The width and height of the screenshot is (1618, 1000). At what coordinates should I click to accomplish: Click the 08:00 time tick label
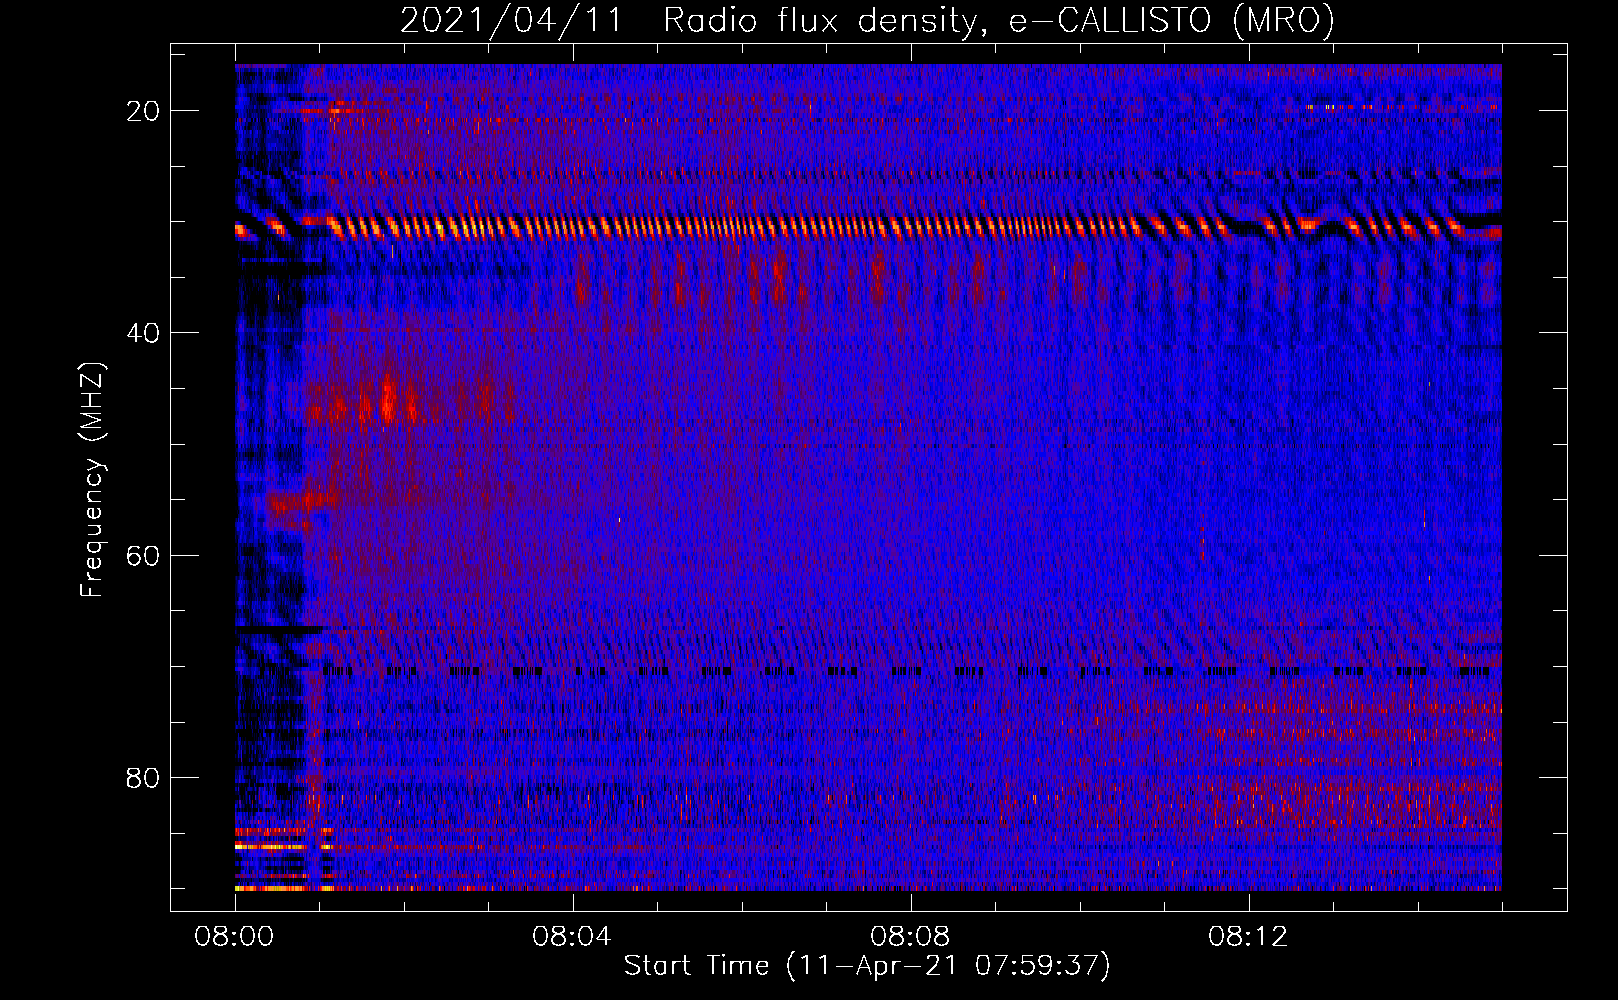[x=235, y=937]
